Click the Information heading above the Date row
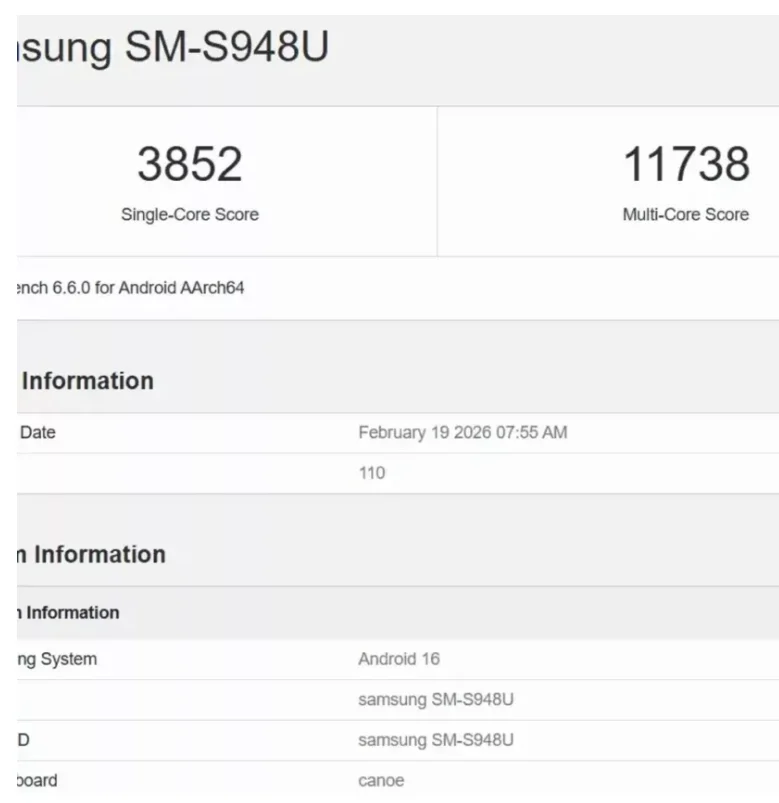The height and width of the screenshot is (803, 779). pyautogui.click(x=88, y=381)
